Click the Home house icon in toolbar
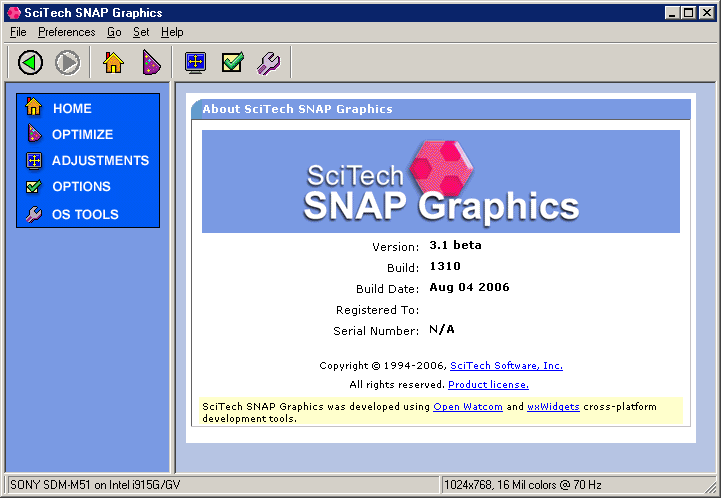 [113, 62]
